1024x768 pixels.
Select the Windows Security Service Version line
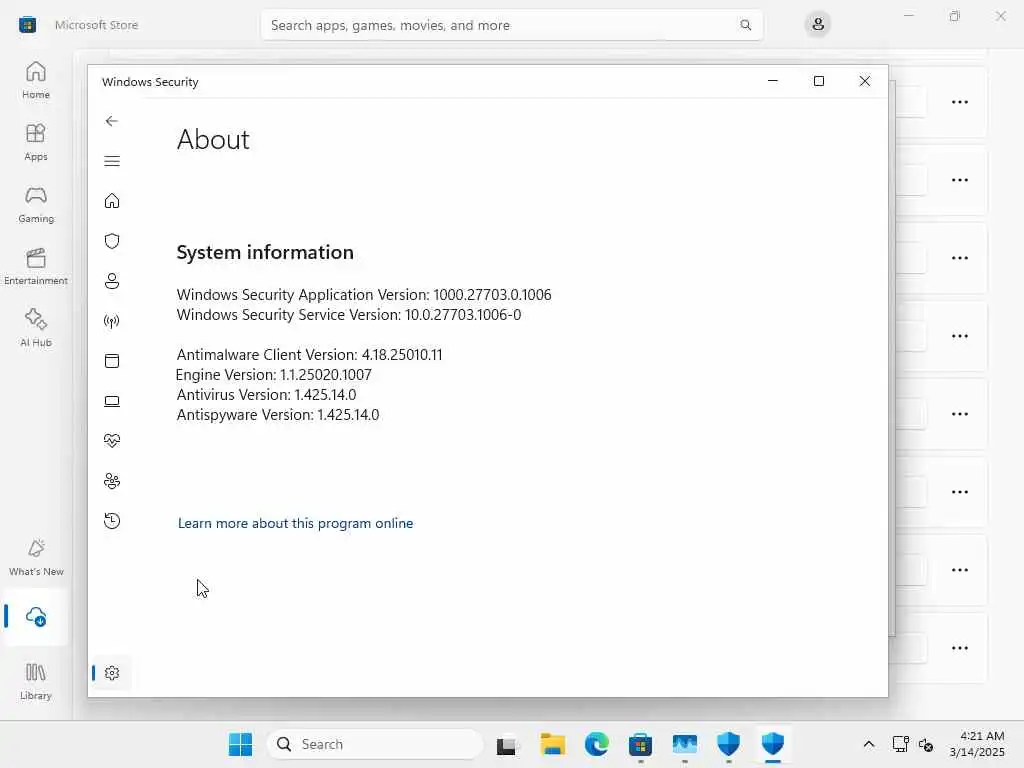point(349,315)
